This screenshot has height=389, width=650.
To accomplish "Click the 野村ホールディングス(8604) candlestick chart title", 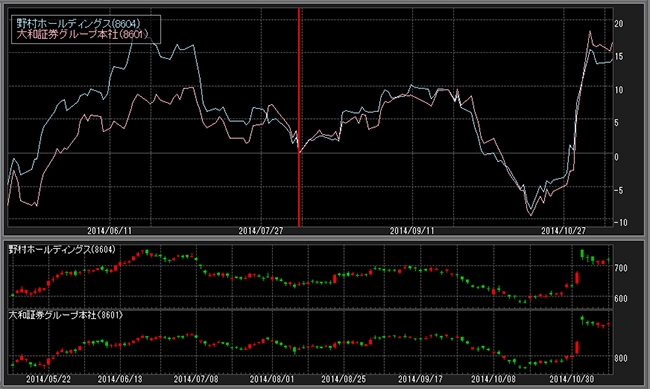I will click(x=62, y=250).
